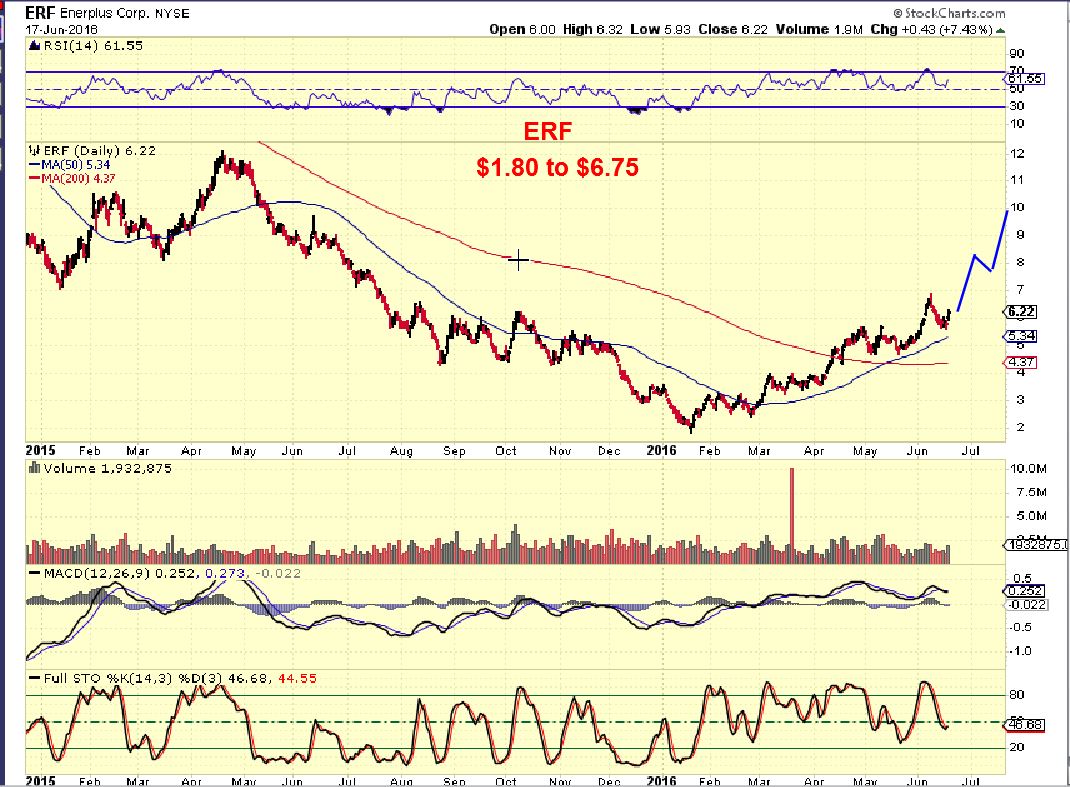The image size is (1070, 787).
Task: Click the red MA(200) legend line marker
Action: [x=34, y=179]
